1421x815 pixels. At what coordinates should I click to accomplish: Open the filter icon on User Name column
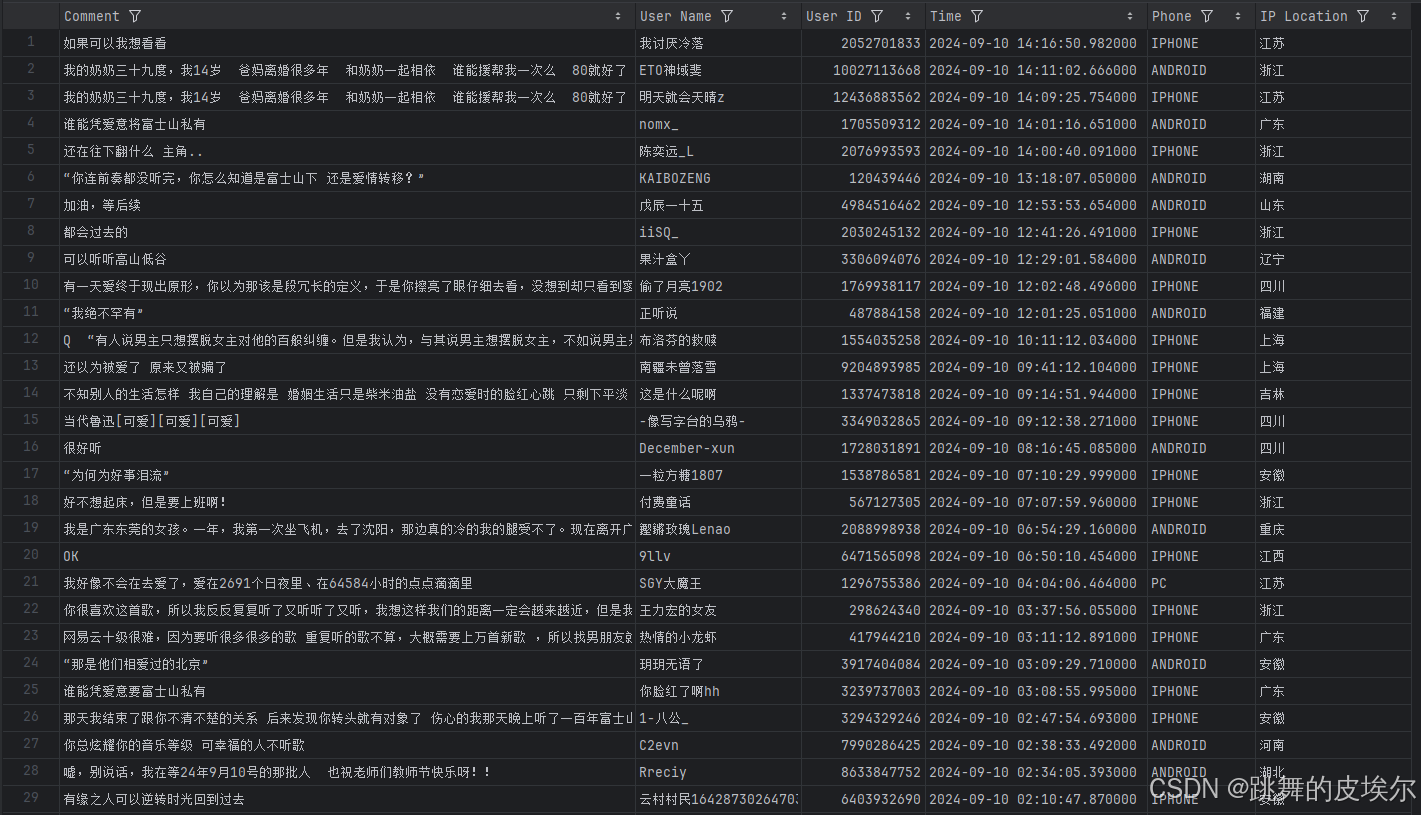pyautogui.click(x=727, y=16)
